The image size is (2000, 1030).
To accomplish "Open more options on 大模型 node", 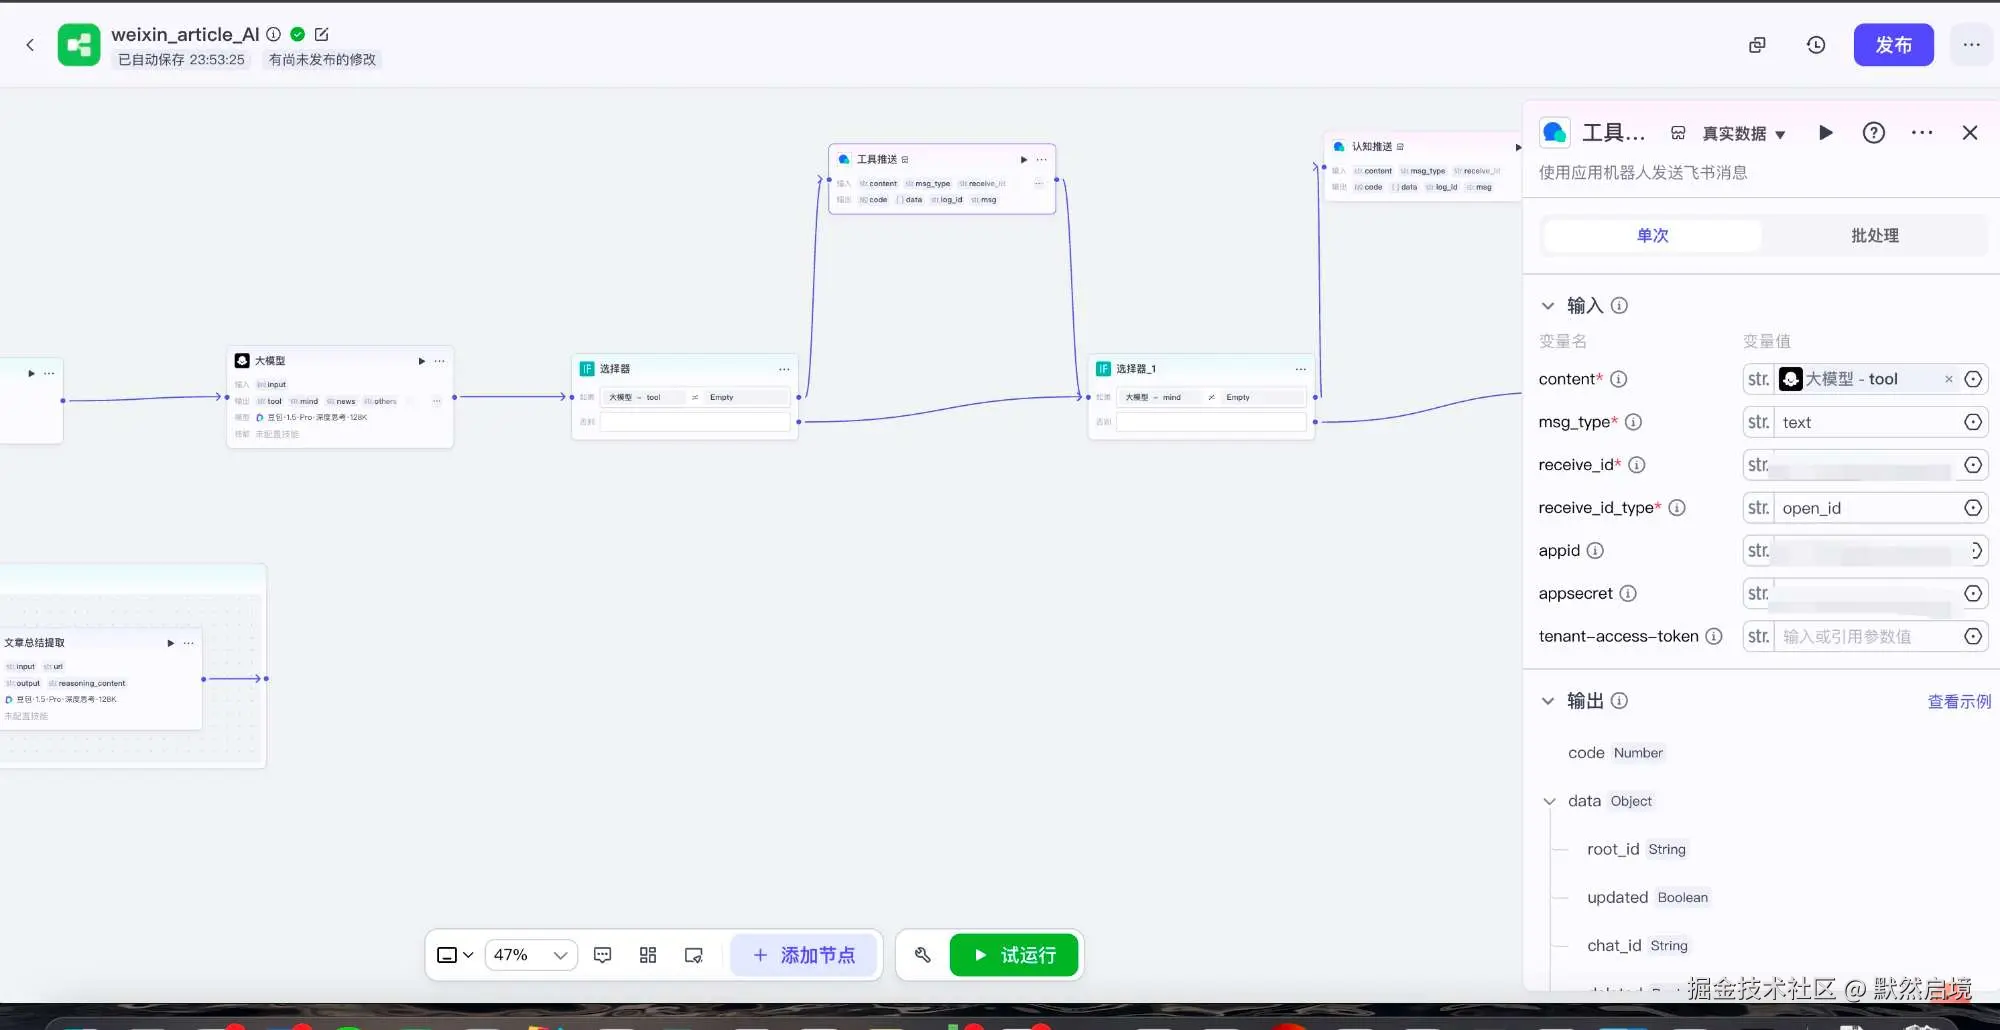I will pos(439,361).
